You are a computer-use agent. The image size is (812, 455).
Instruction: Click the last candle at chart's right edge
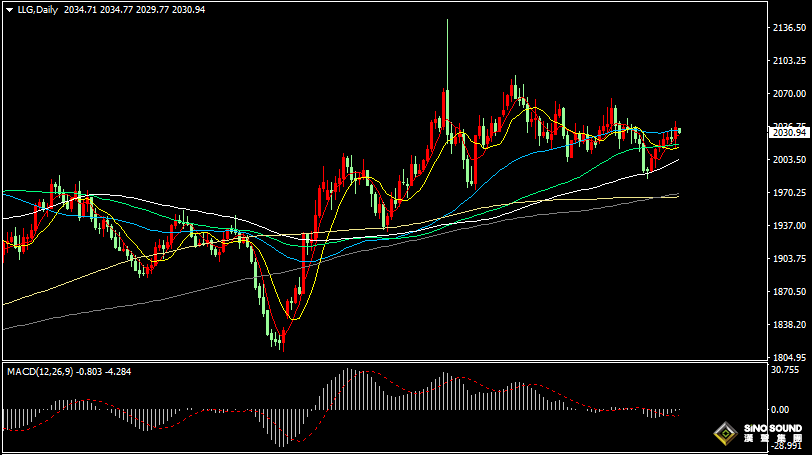679,131
